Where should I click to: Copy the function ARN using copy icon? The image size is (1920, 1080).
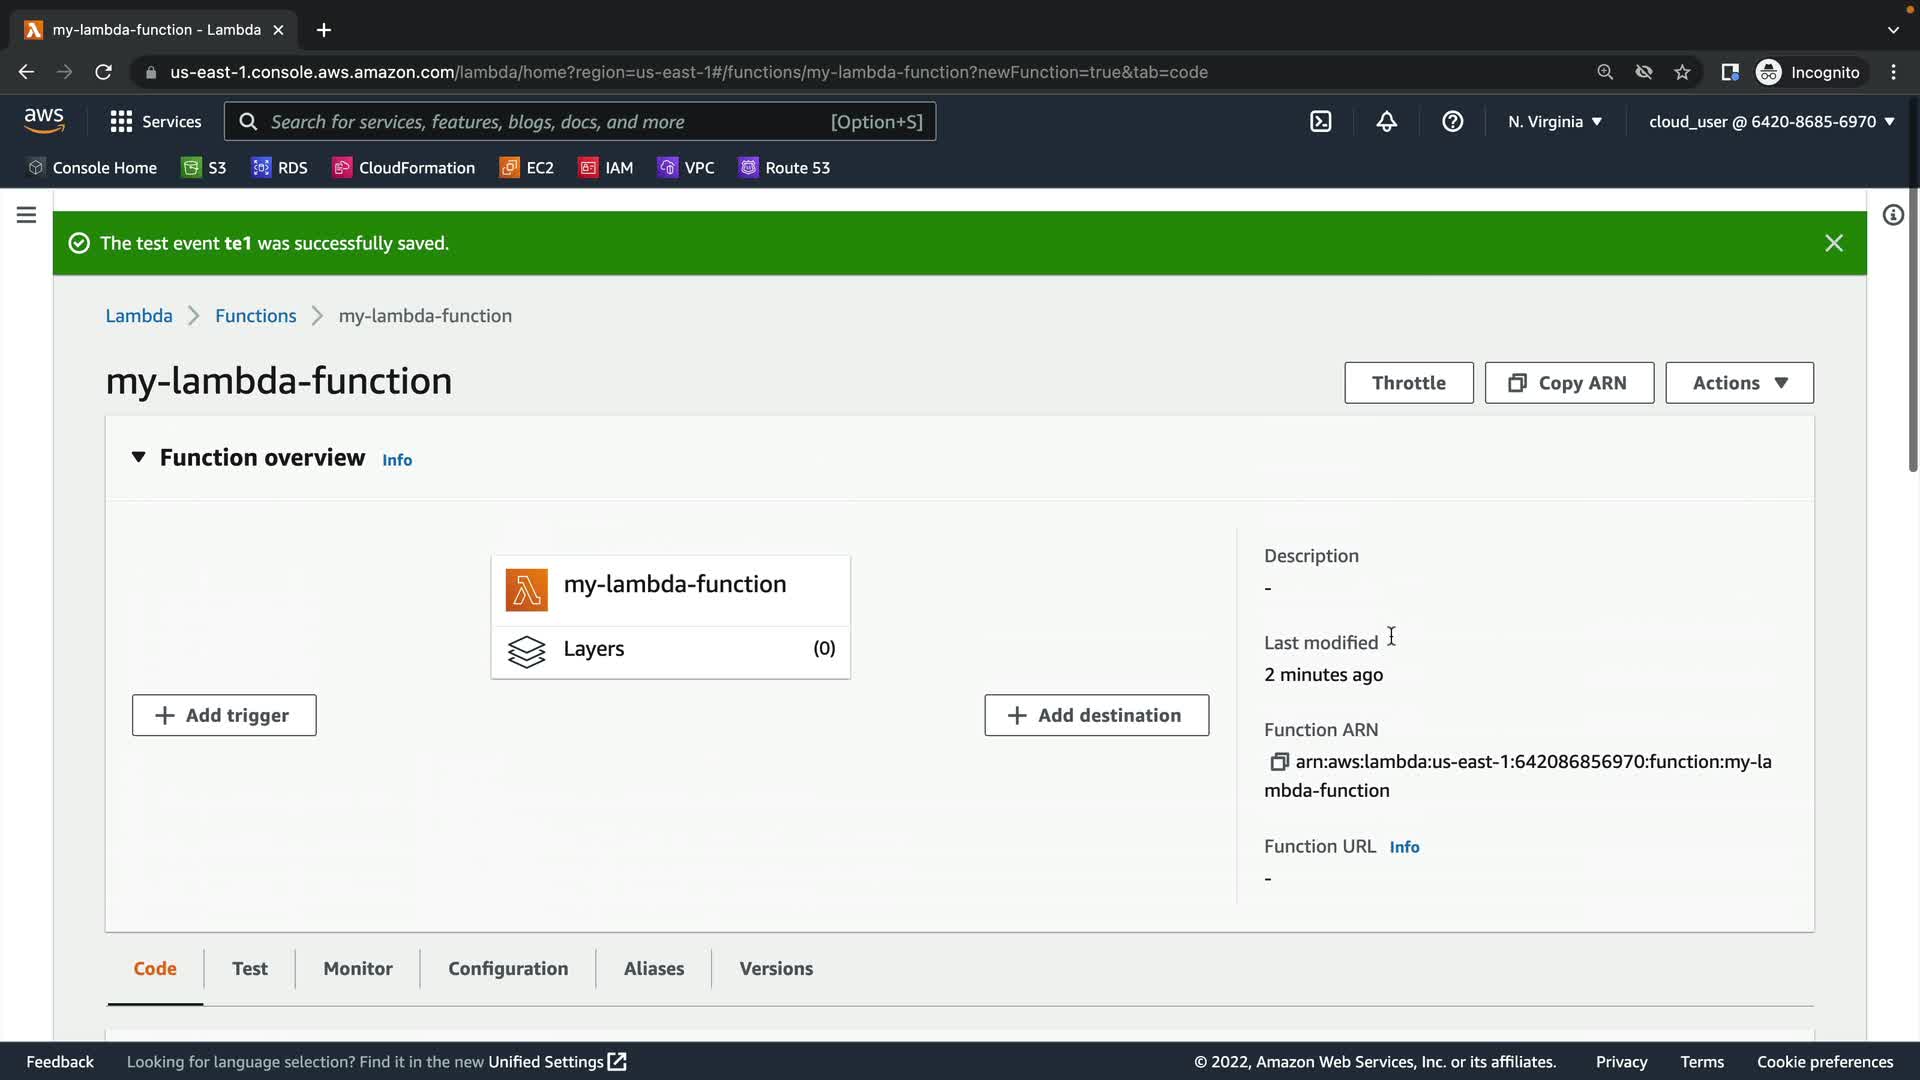coord(1279,762)
